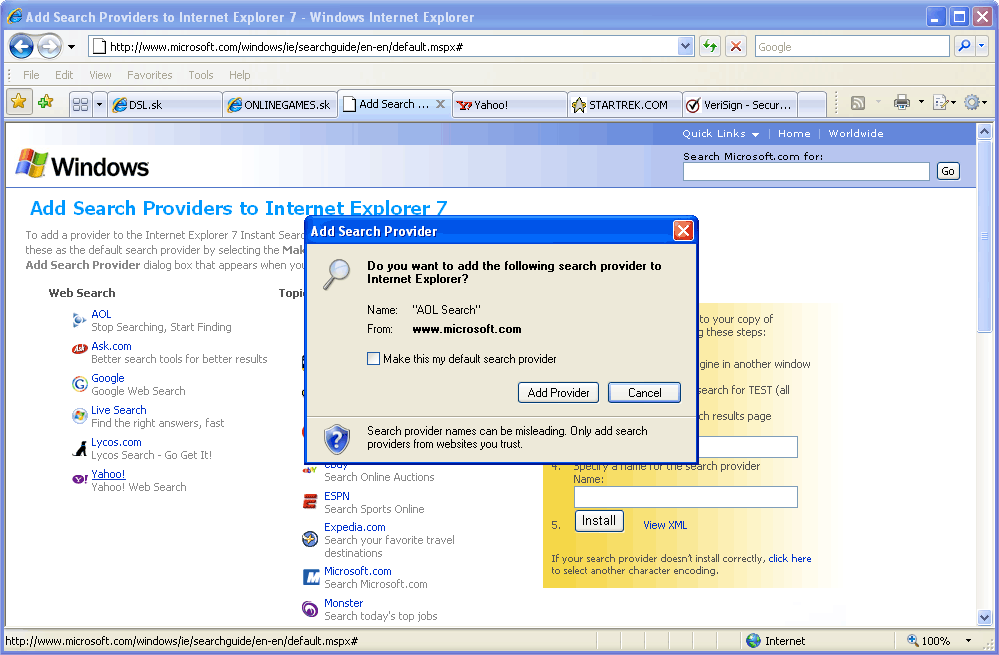Click the ESPN logo icon
This screenshot has height=655, width=999.
coord(310,501)
